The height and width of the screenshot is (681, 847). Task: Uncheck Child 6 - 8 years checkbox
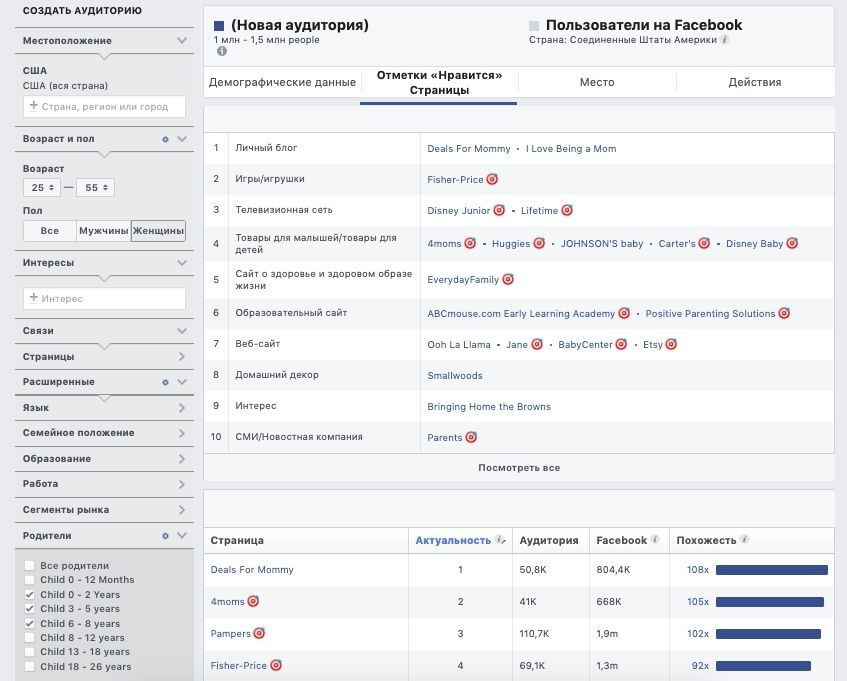click(x=30, y=623)
